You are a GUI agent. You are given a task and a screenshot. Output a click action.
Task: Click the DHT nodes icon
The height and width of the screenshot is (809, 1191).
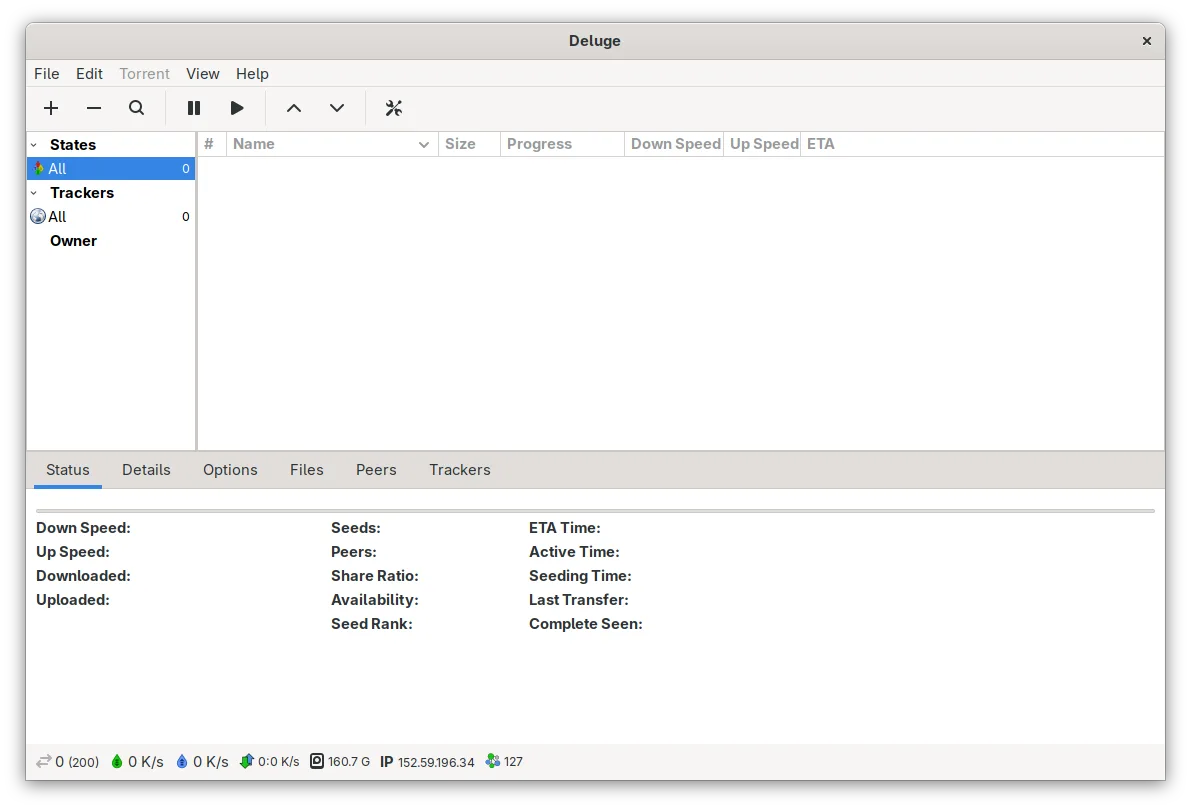point(492,761)
